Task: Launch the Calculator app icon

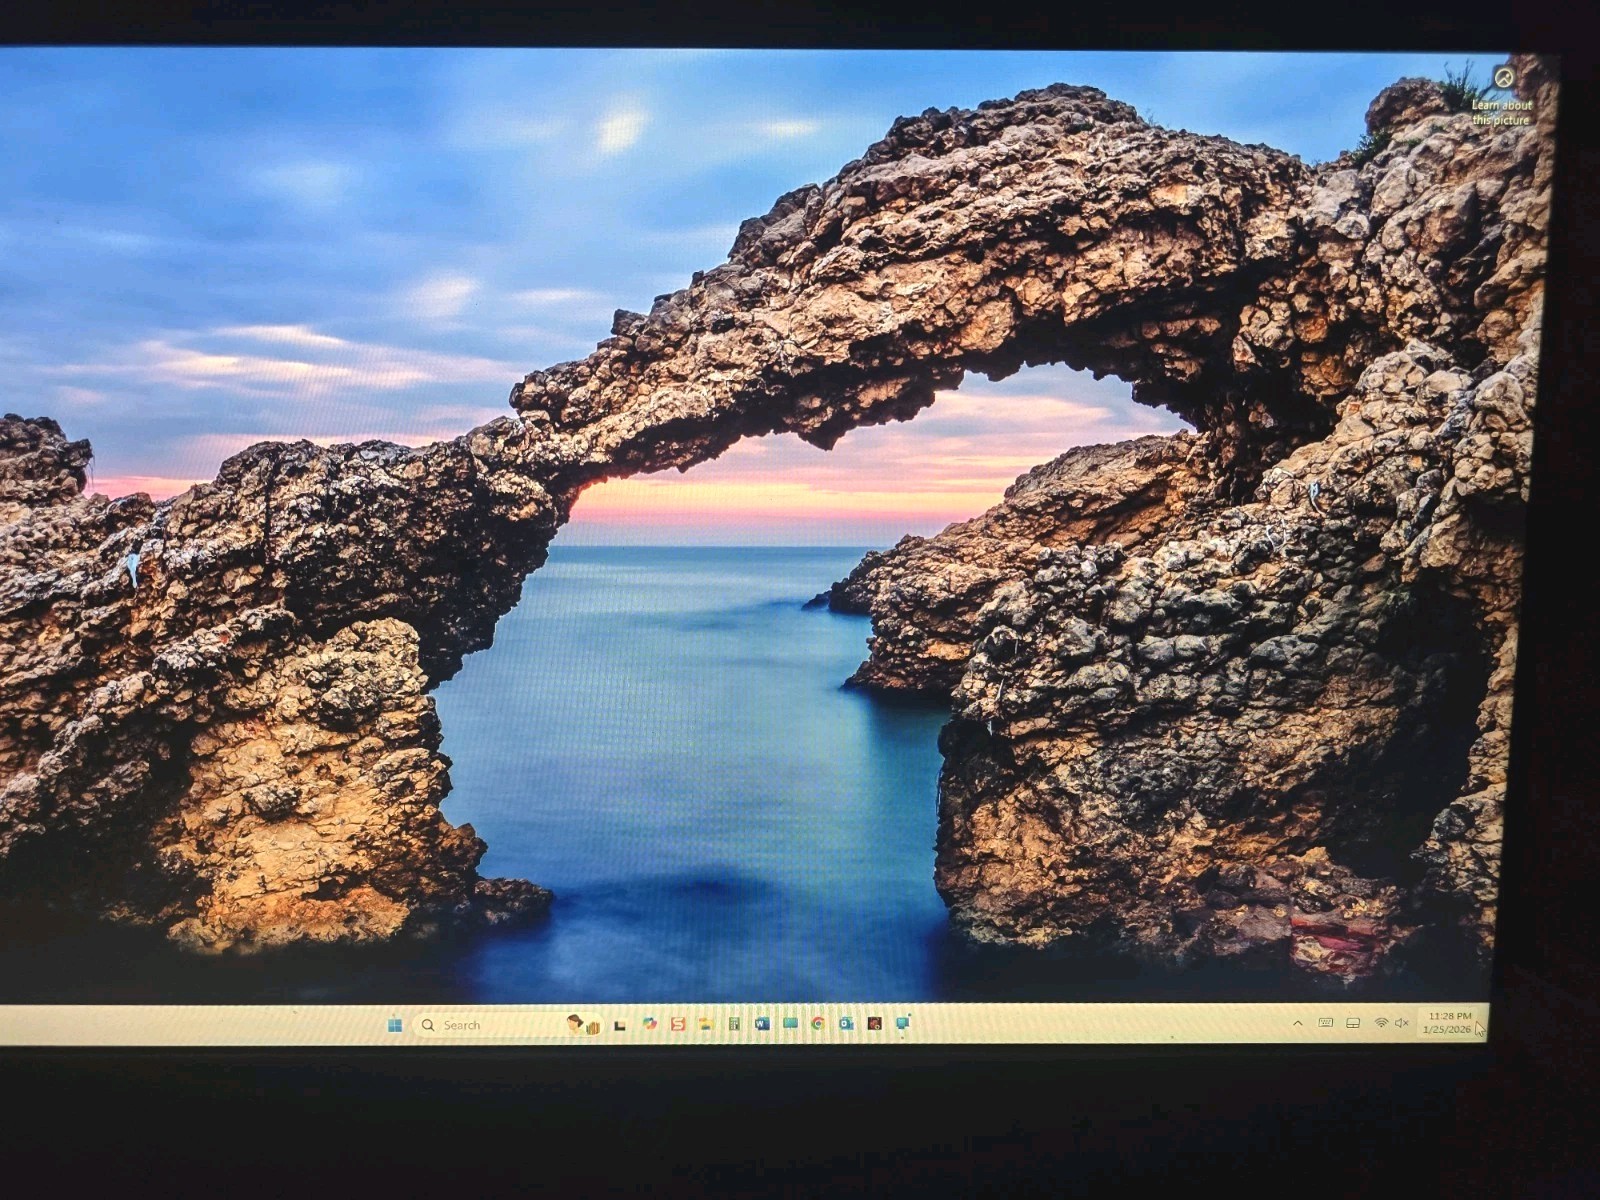Action: click(x=734, y=1024)
